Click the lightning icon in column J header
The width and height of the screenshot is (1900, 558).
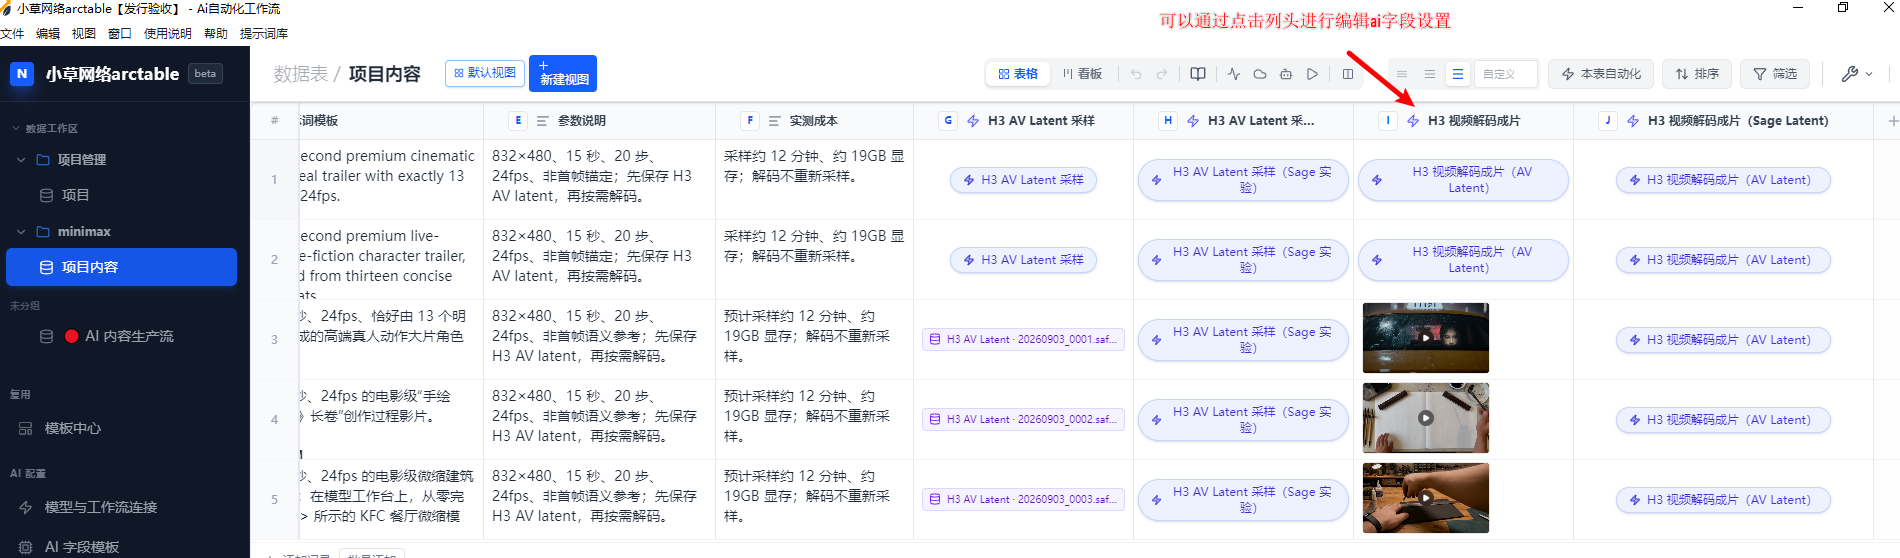pos(1633,121)
